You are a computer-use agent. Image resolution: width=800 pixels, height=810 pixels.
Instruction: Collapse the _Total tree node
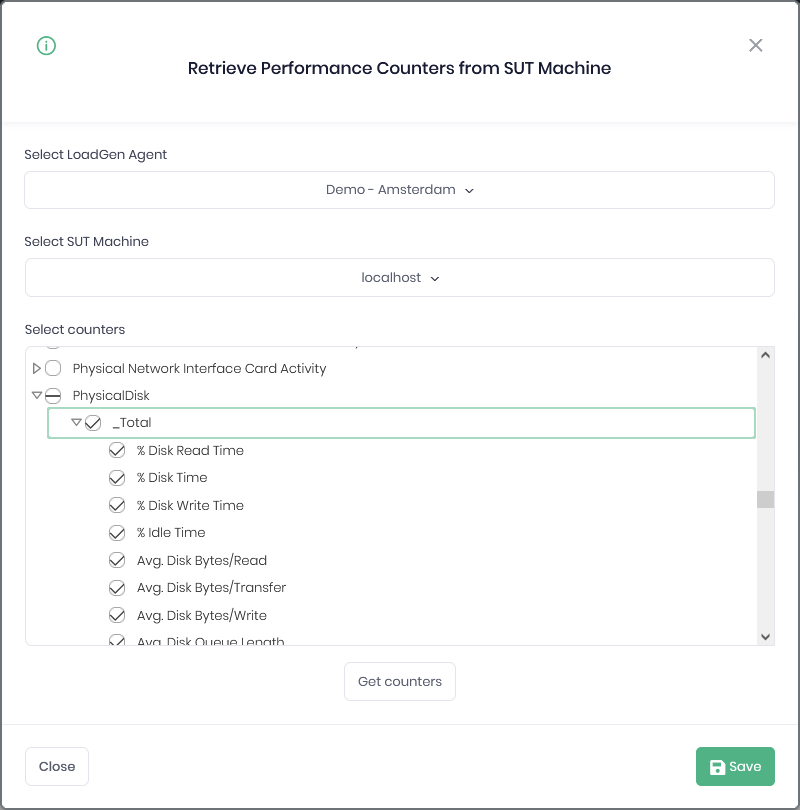click(76, 423)
